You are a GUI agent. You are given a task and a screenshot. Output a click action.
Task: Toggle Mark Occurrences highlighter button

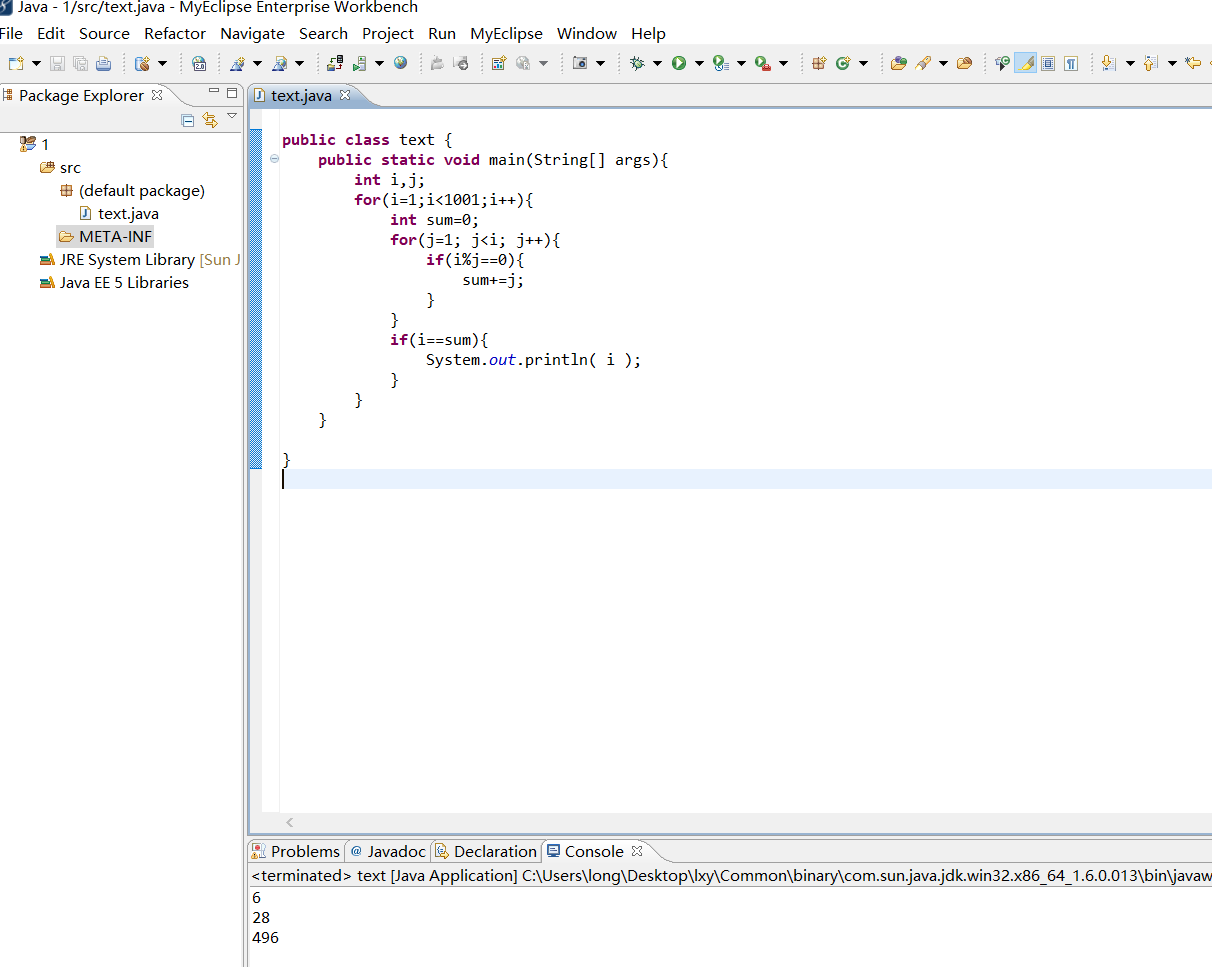(x=1025, y=63)
